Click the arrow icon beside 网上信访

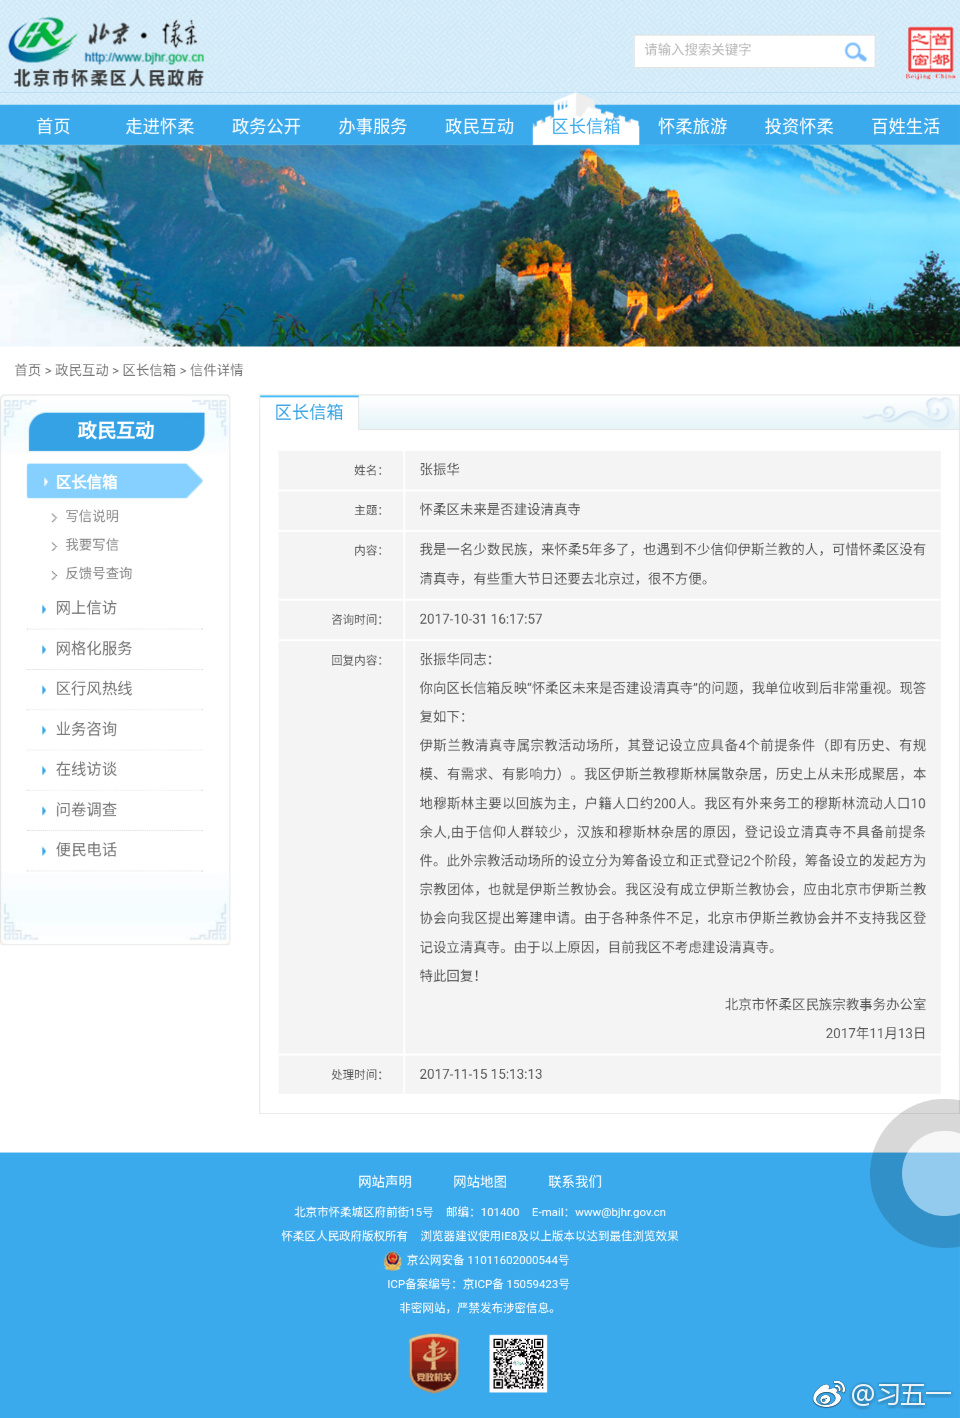(44, 609)
